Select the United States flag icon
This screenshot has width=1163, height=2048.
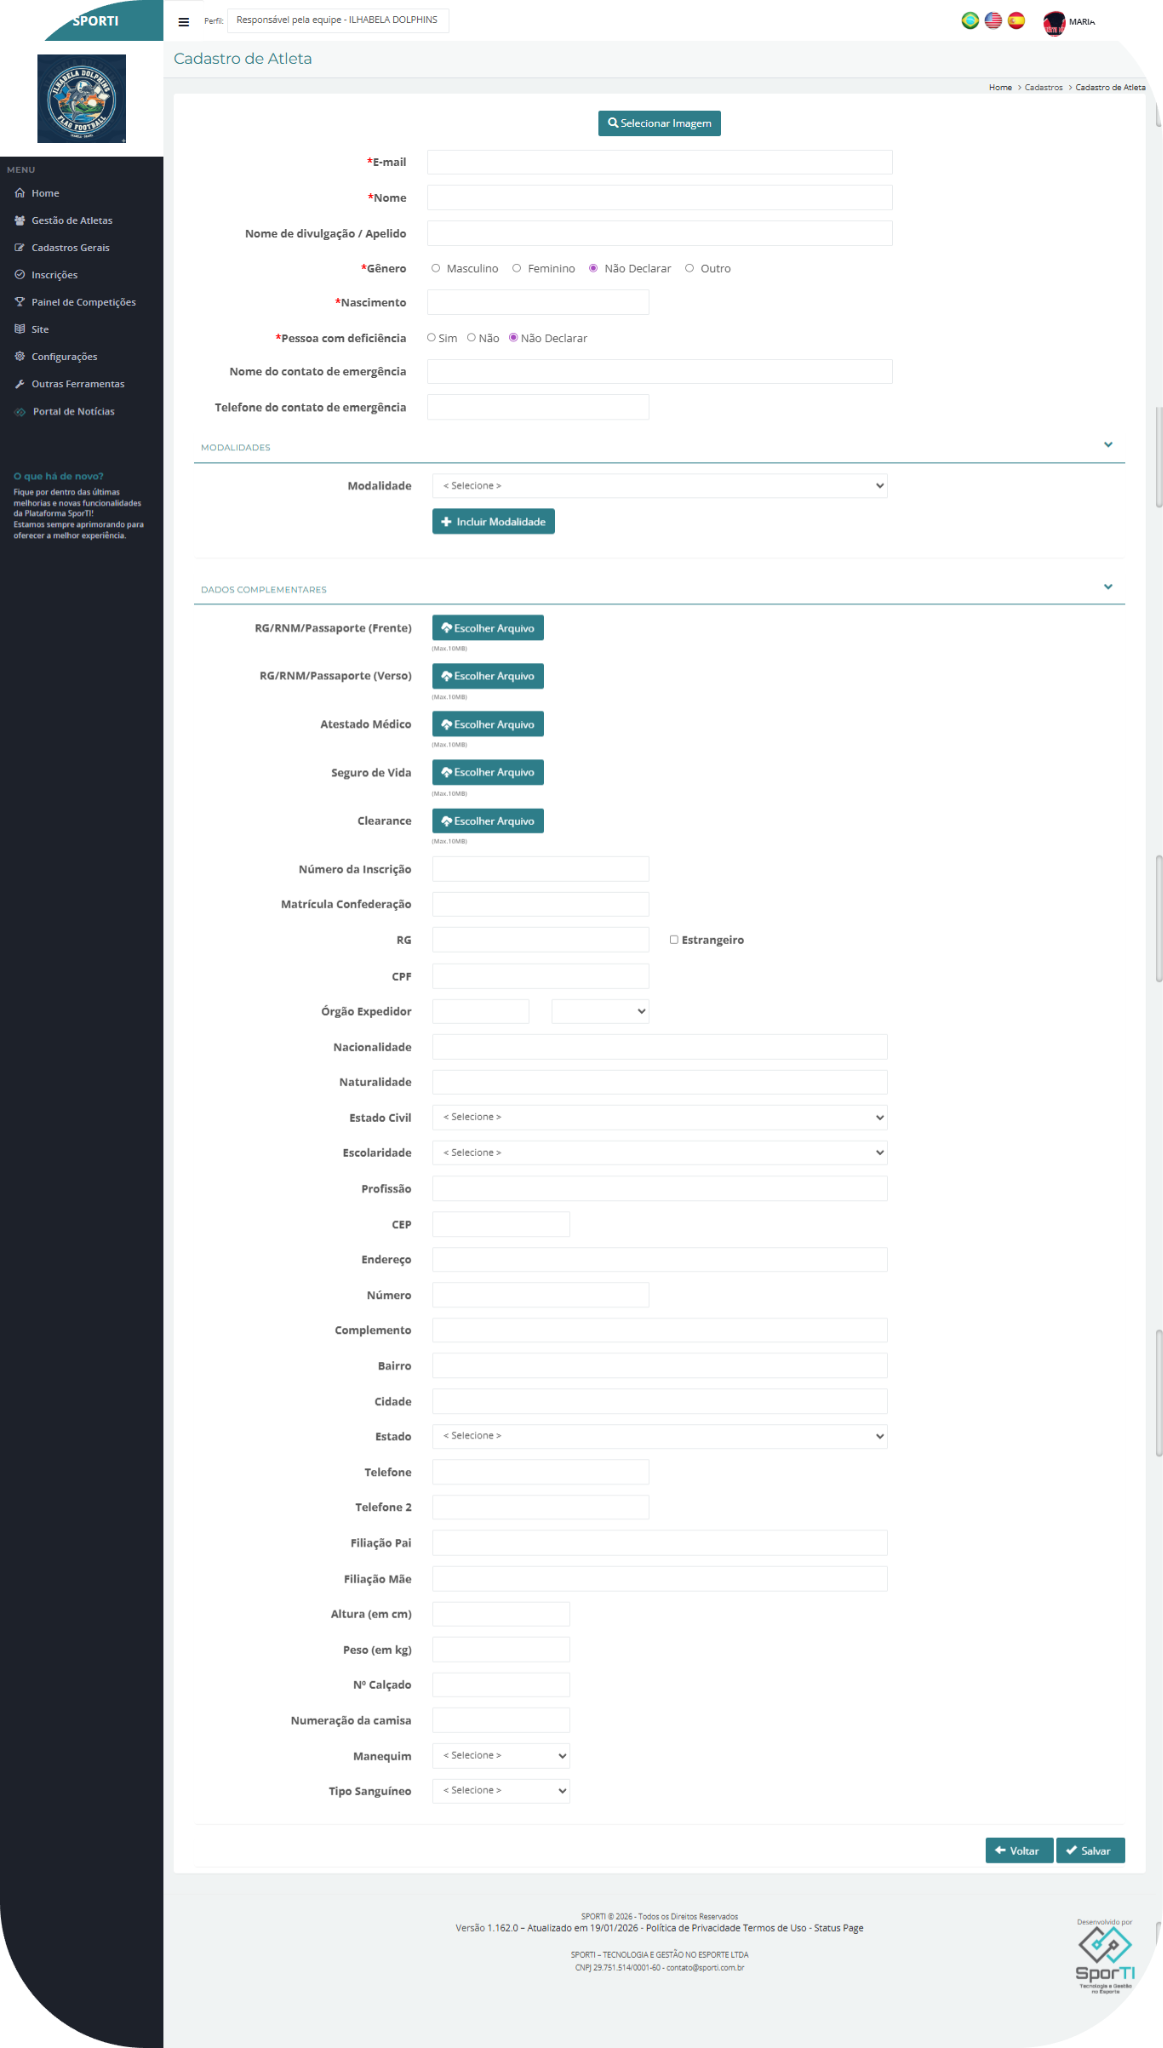pos(993,20)
